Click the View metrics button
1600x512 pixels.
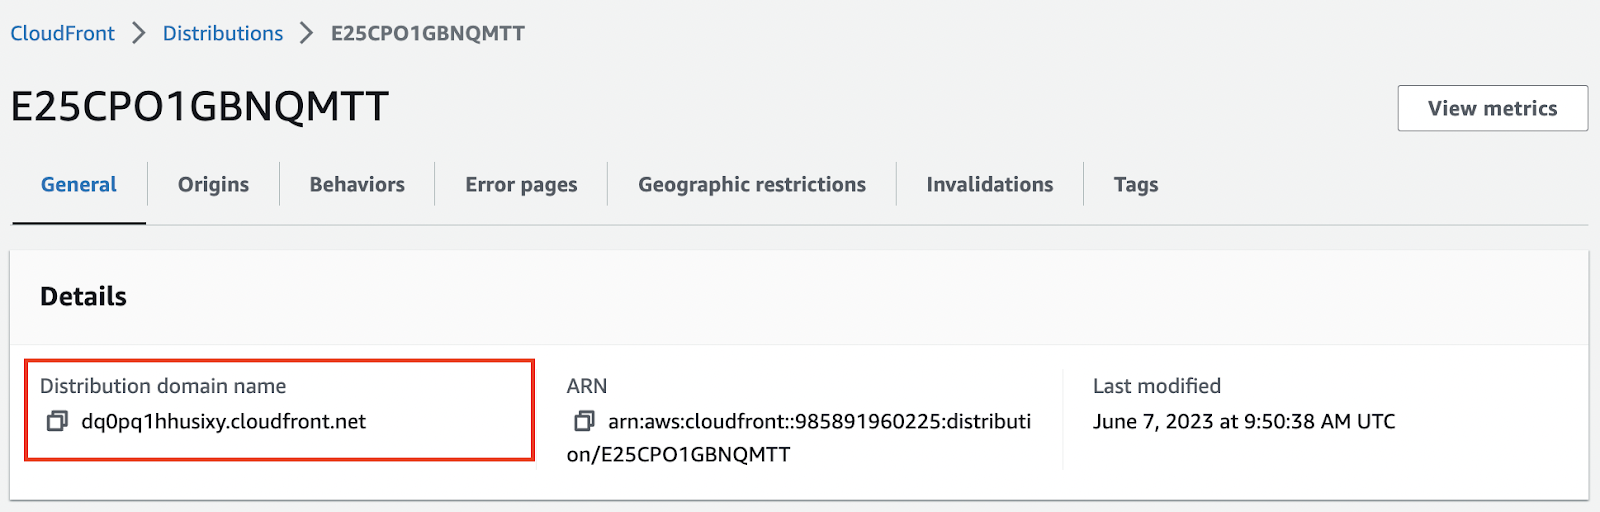coord(1492,108)
